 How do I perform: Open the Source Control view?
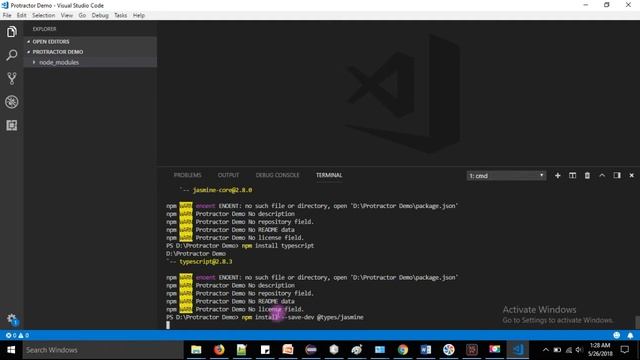[11, 78]
